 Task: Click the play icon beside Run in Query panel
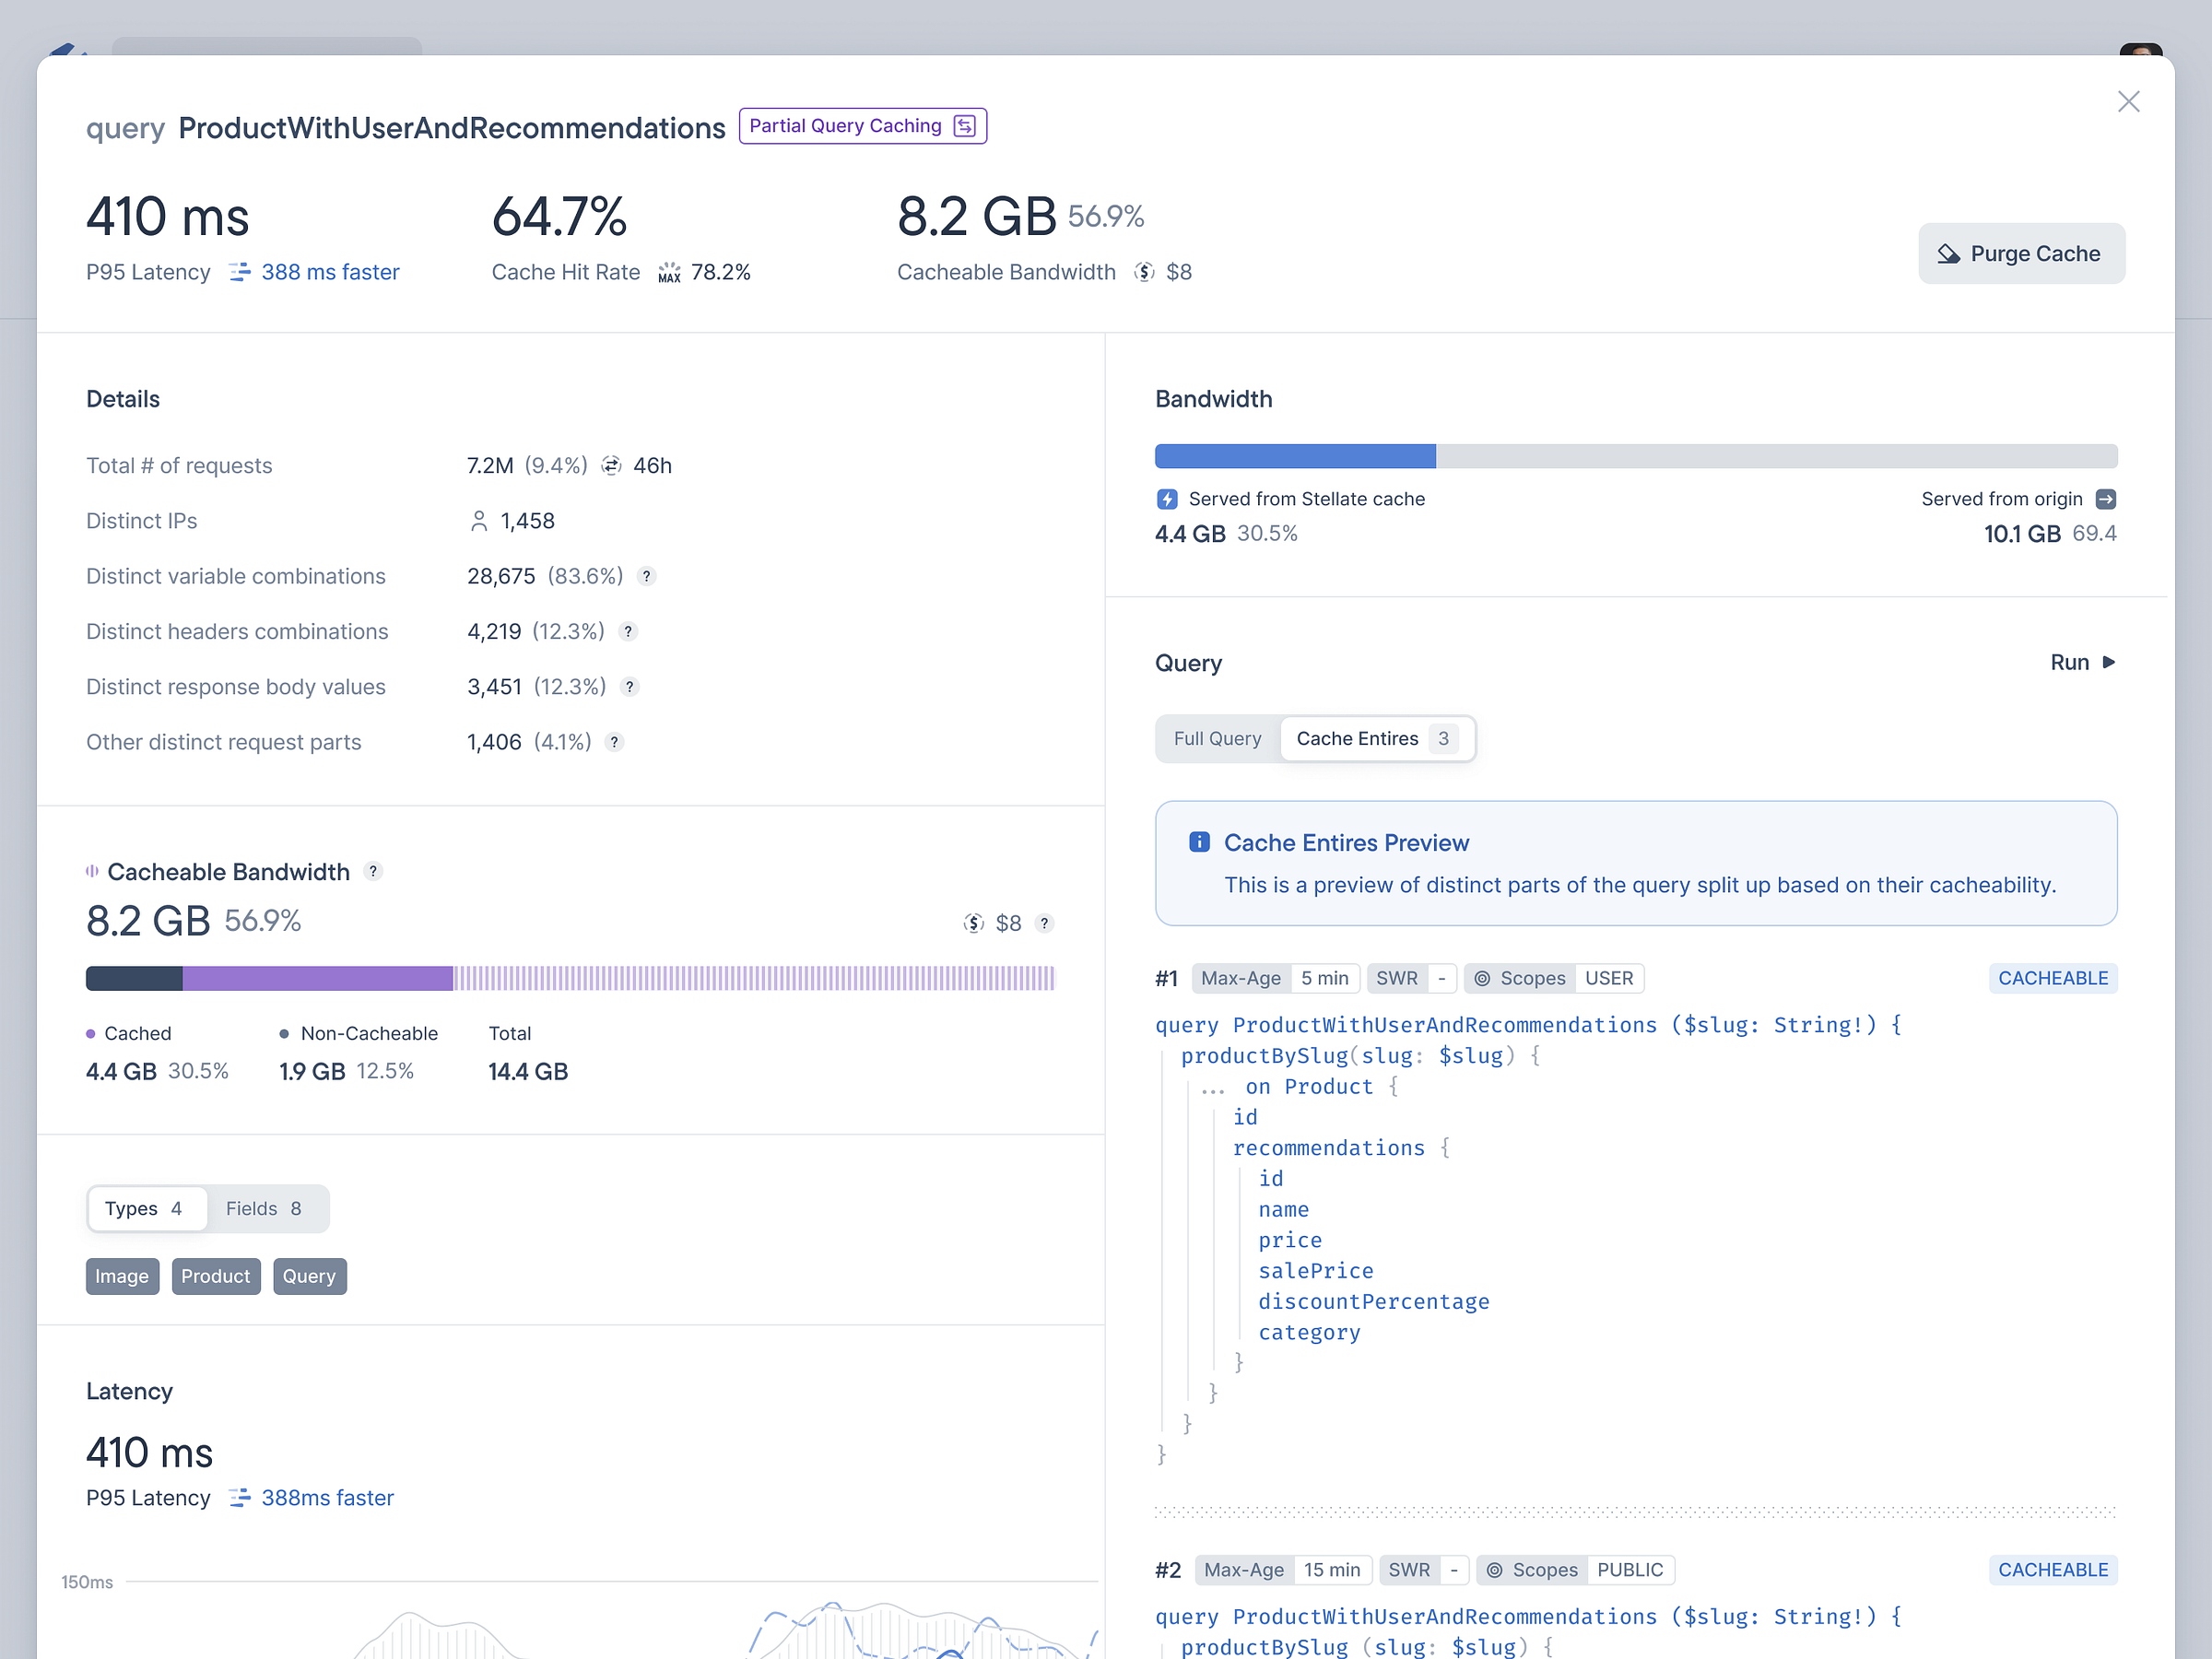[x=2108, y=662]
